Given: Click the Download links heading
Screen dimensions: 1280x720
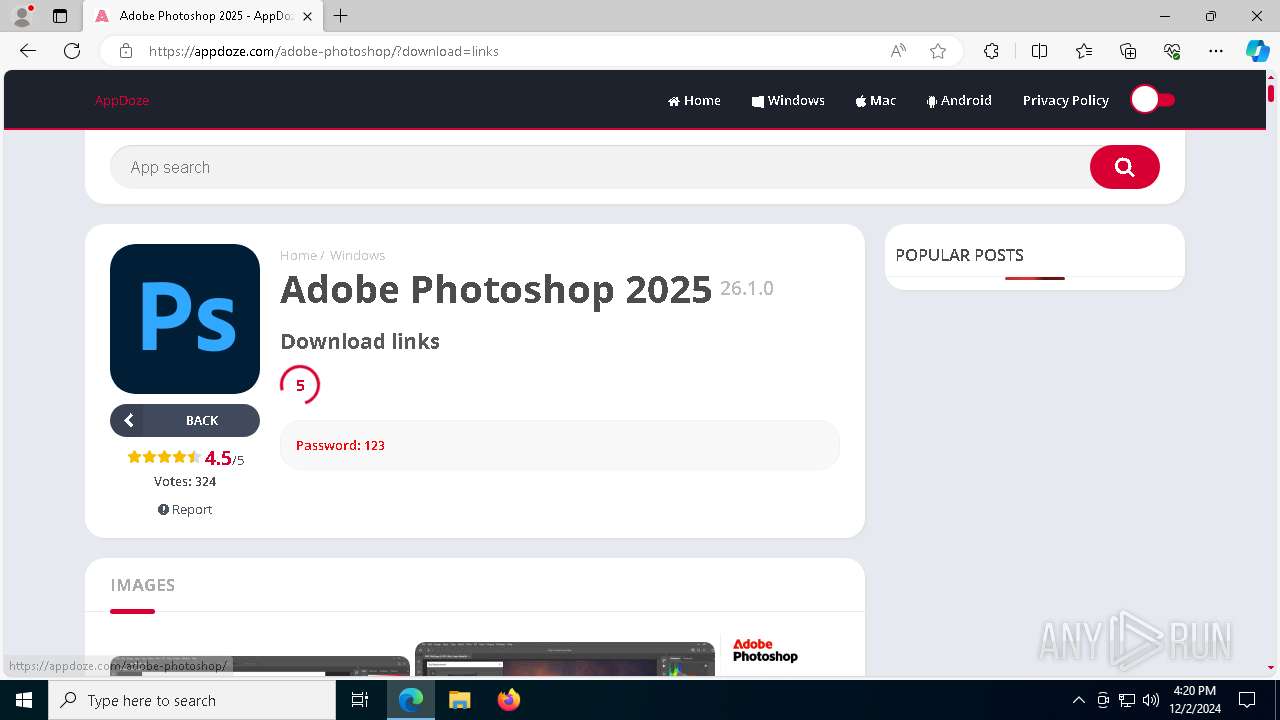Looking at the screenshot, I should (360, 341).
